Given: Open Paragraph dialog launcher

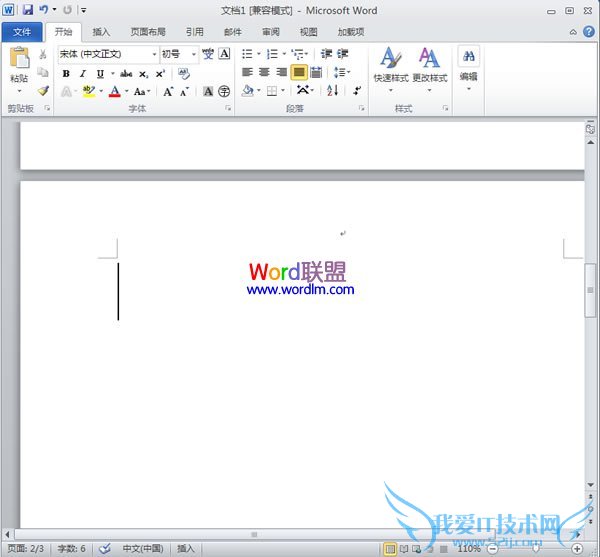Looking at the screenshot, I should (362, 108).
